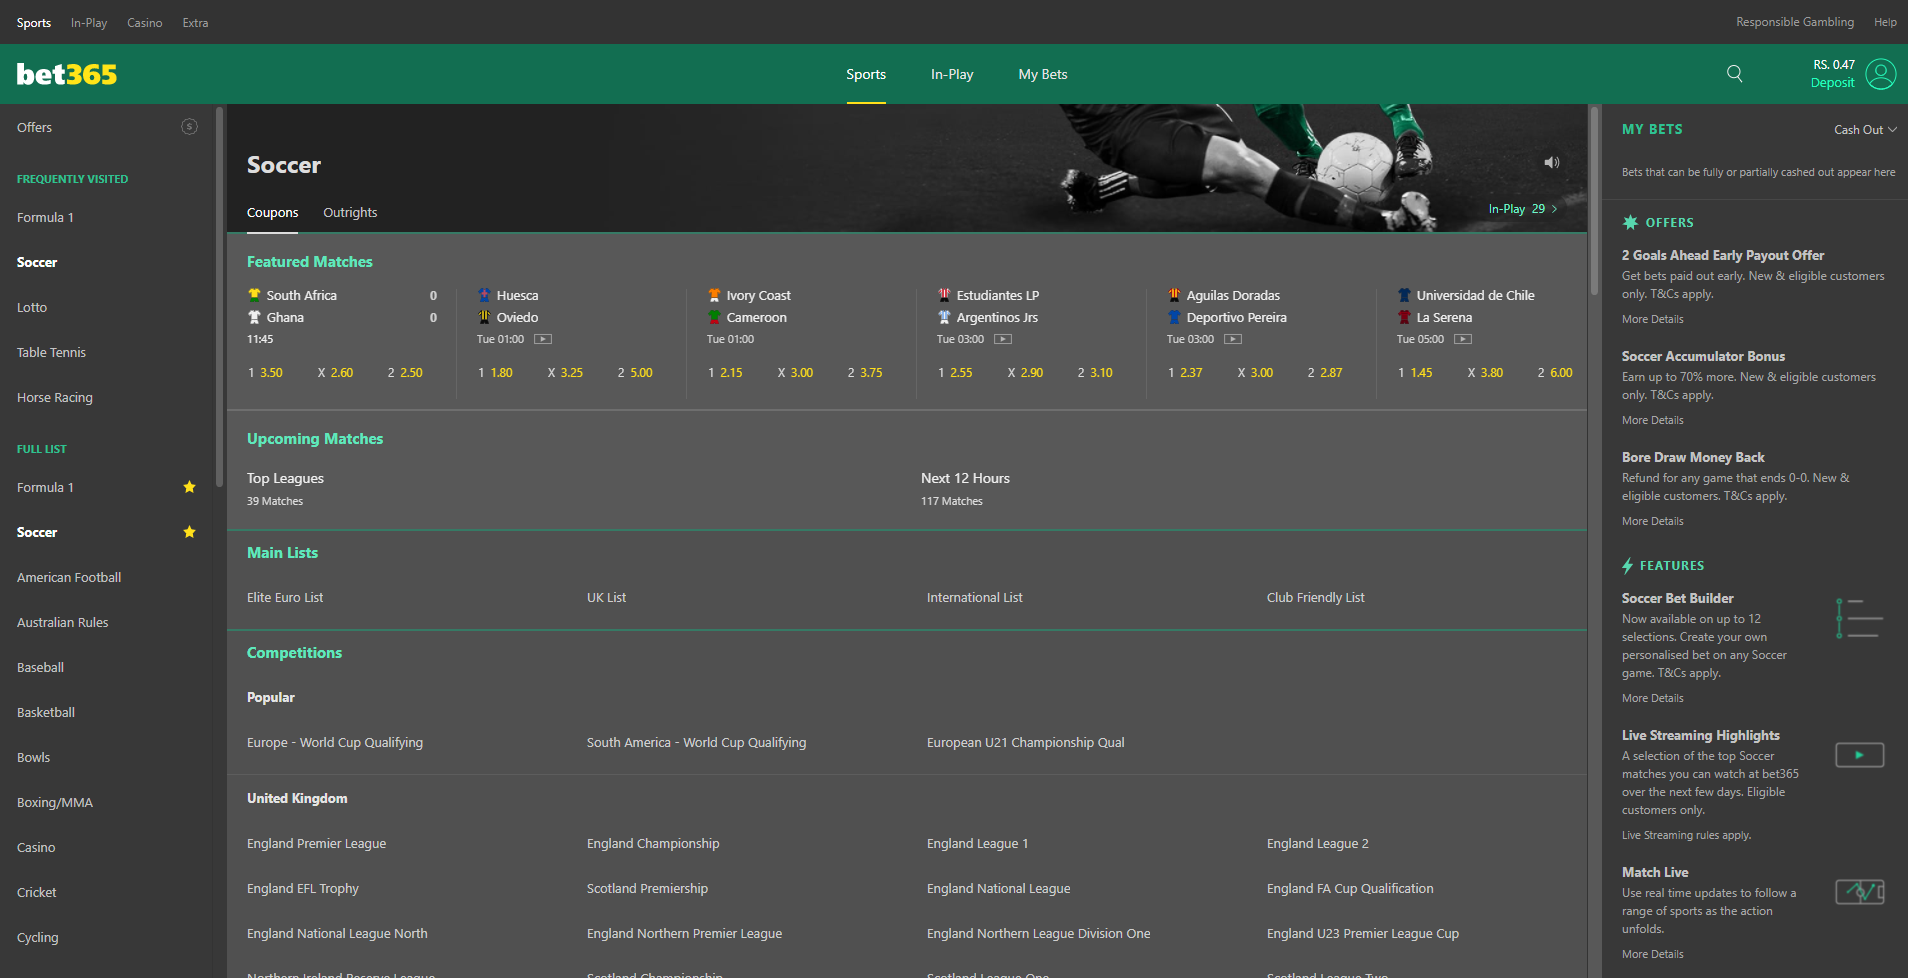Viewport: 1908px width, 978px height.
Task: Open Scotland Premiership competition
Action: (x=647, y=888)
